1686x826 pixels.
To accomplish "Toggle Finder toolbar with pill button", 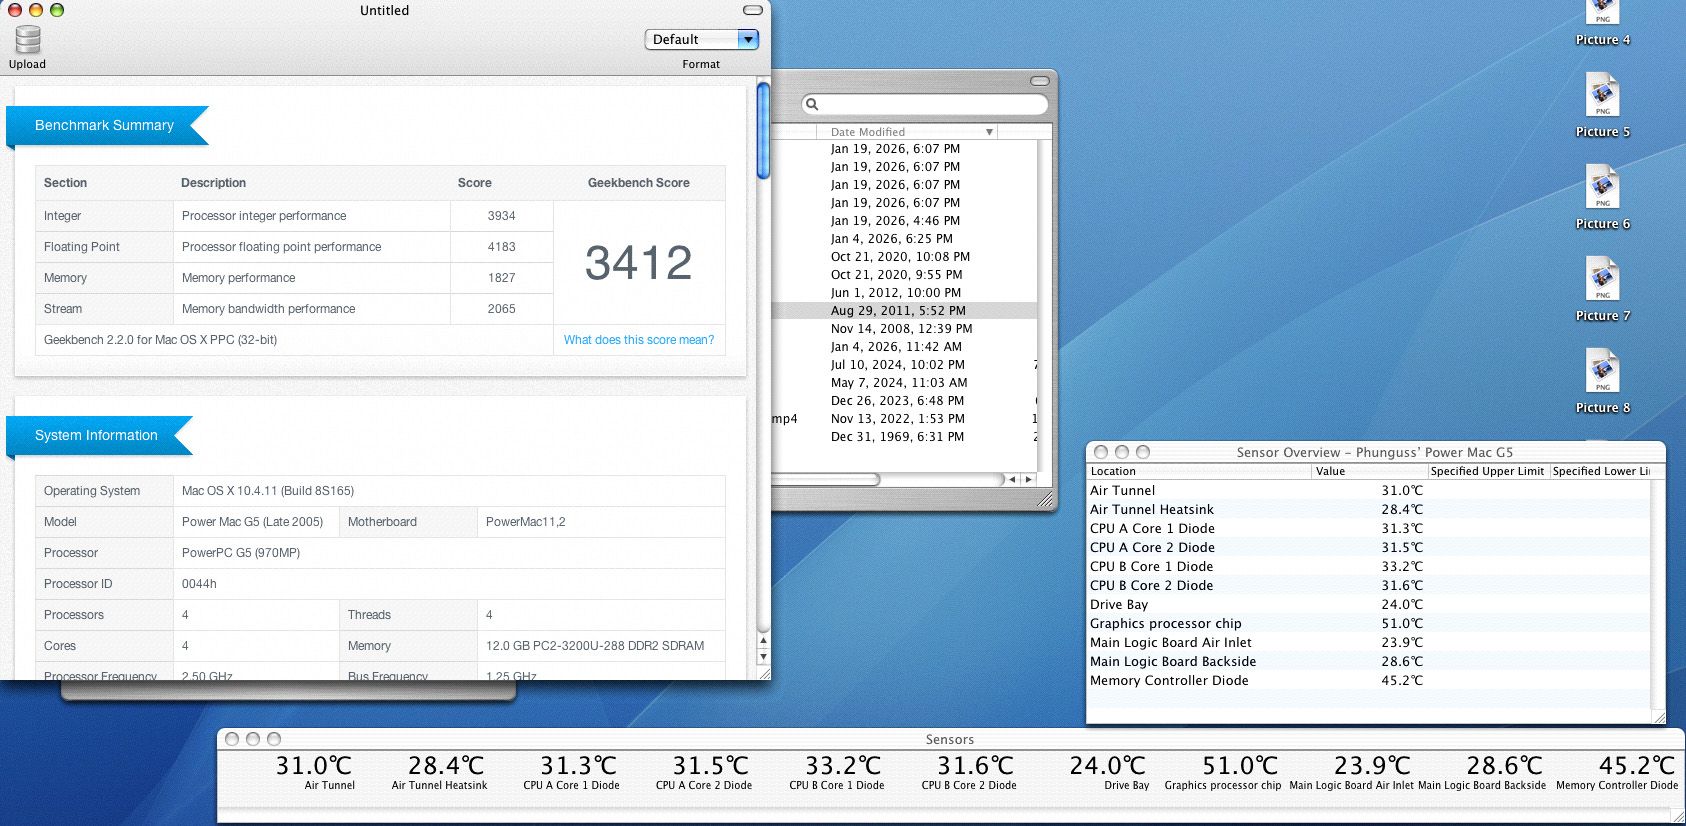I will click(x=1040, y=81).
